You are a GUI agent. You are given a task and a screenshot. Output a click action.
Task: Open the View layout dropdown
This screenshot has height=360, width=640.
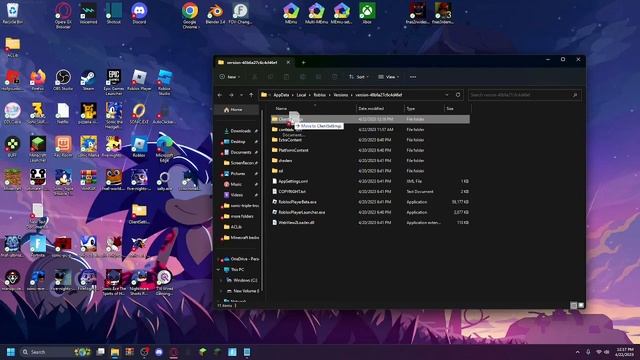tap(389, 77)
